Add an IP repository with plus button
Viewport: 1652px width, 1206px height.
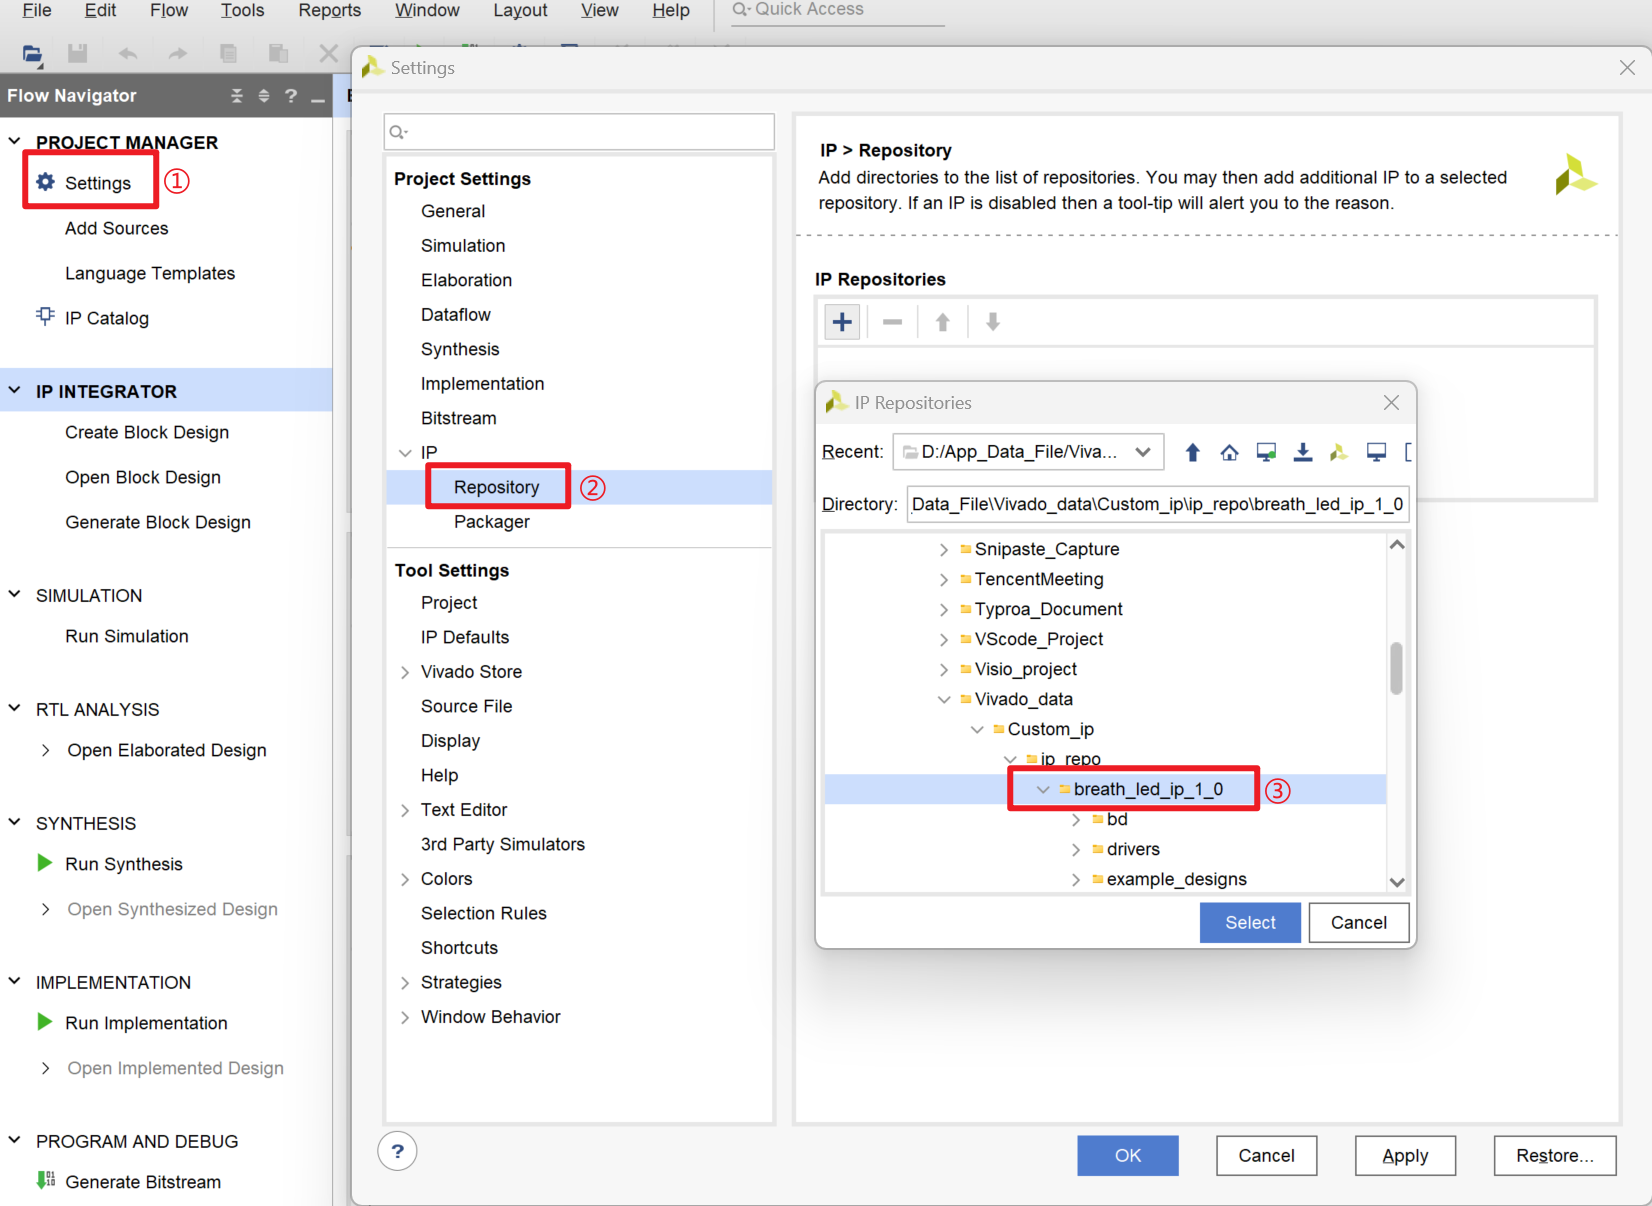(842, 322)
